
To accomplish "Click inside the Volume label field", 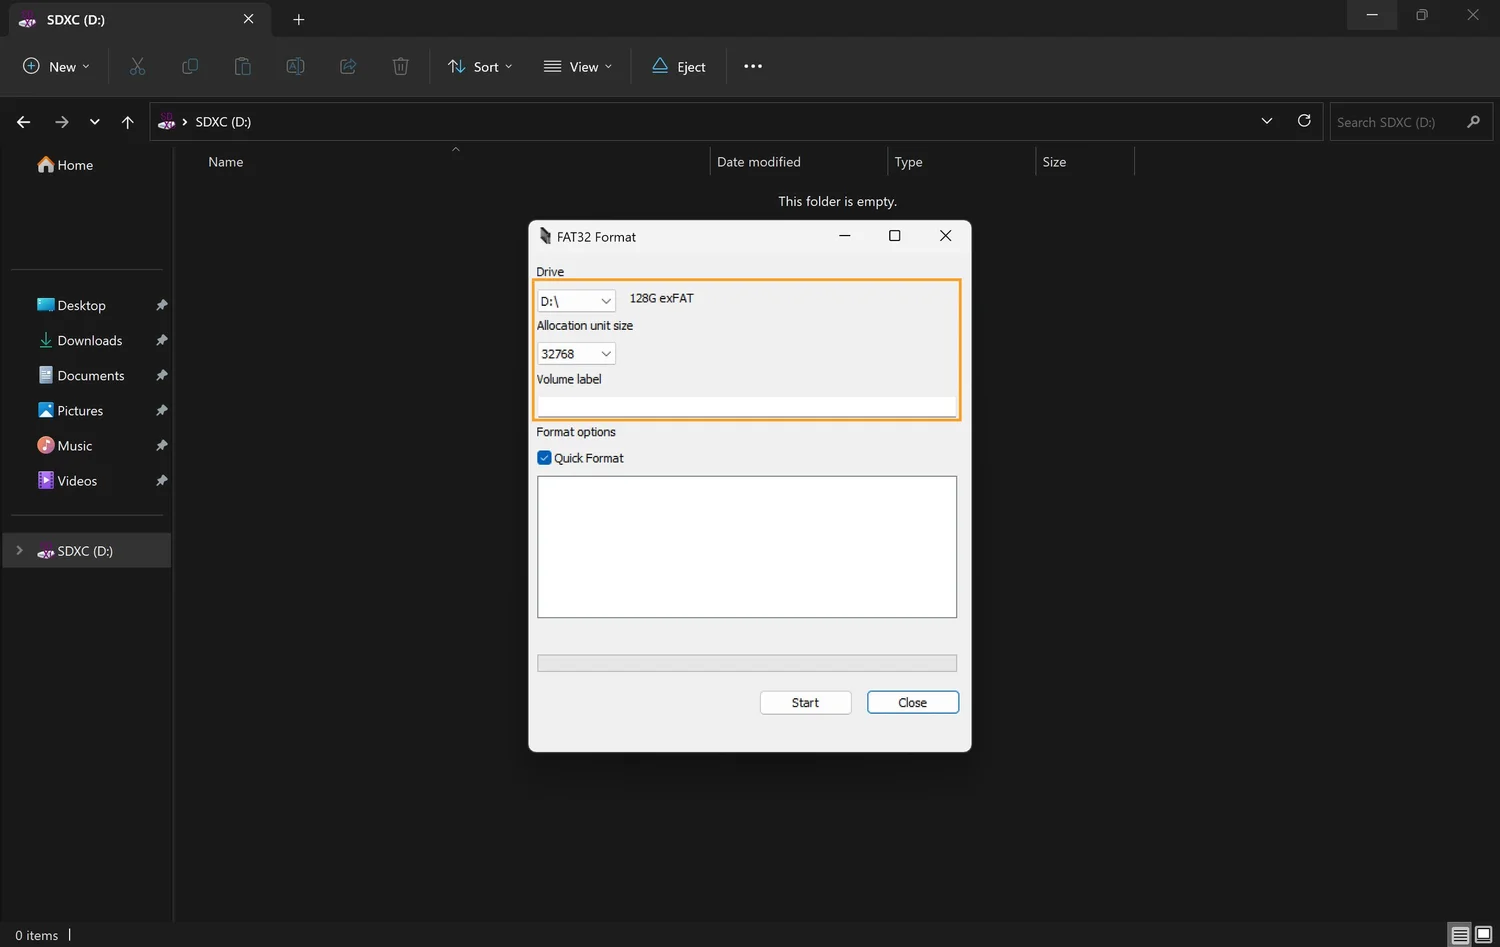I will (x=746, y=405).
